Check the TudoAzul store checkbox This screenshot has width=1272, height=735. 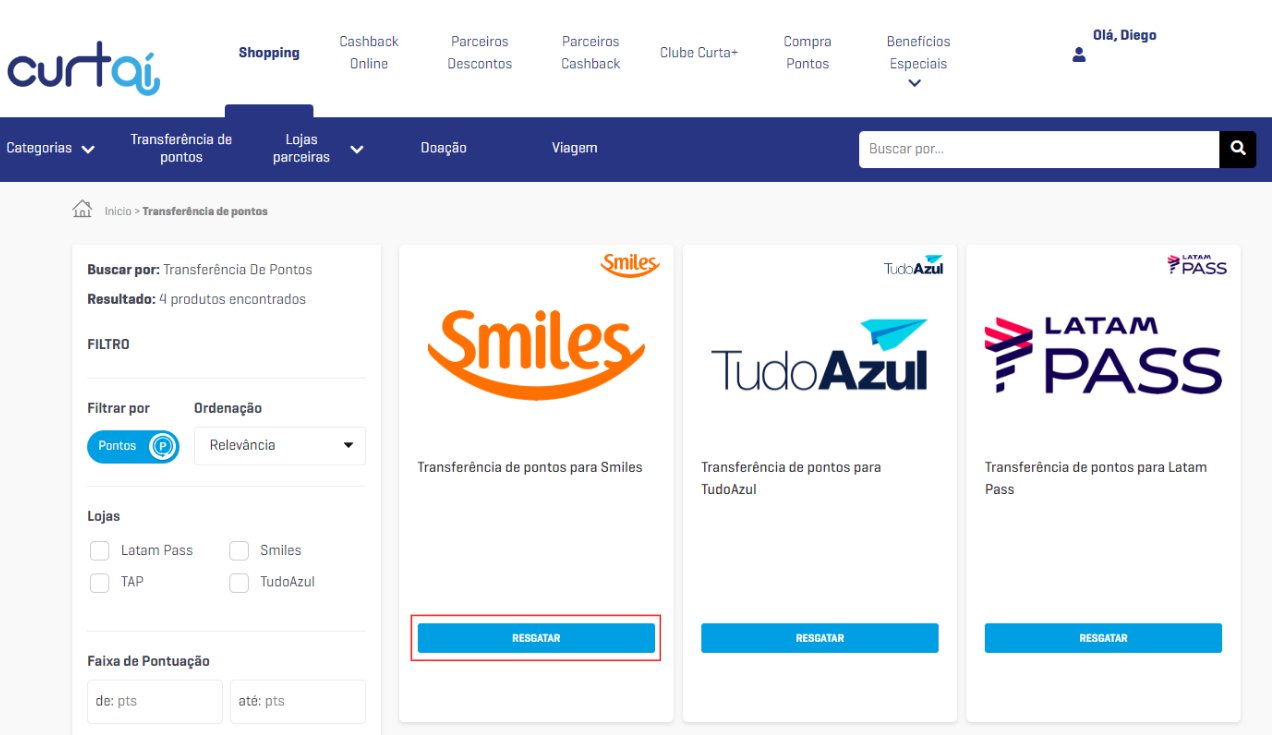(x=239, y=582)
